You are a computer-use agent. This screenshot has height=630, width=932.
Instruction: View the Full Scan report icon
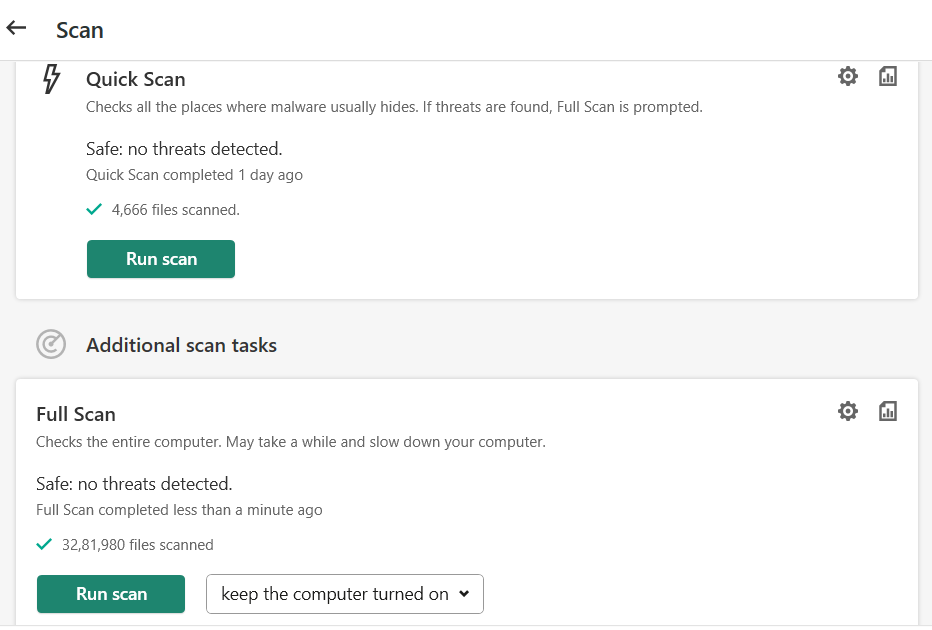tap(888, 411)
